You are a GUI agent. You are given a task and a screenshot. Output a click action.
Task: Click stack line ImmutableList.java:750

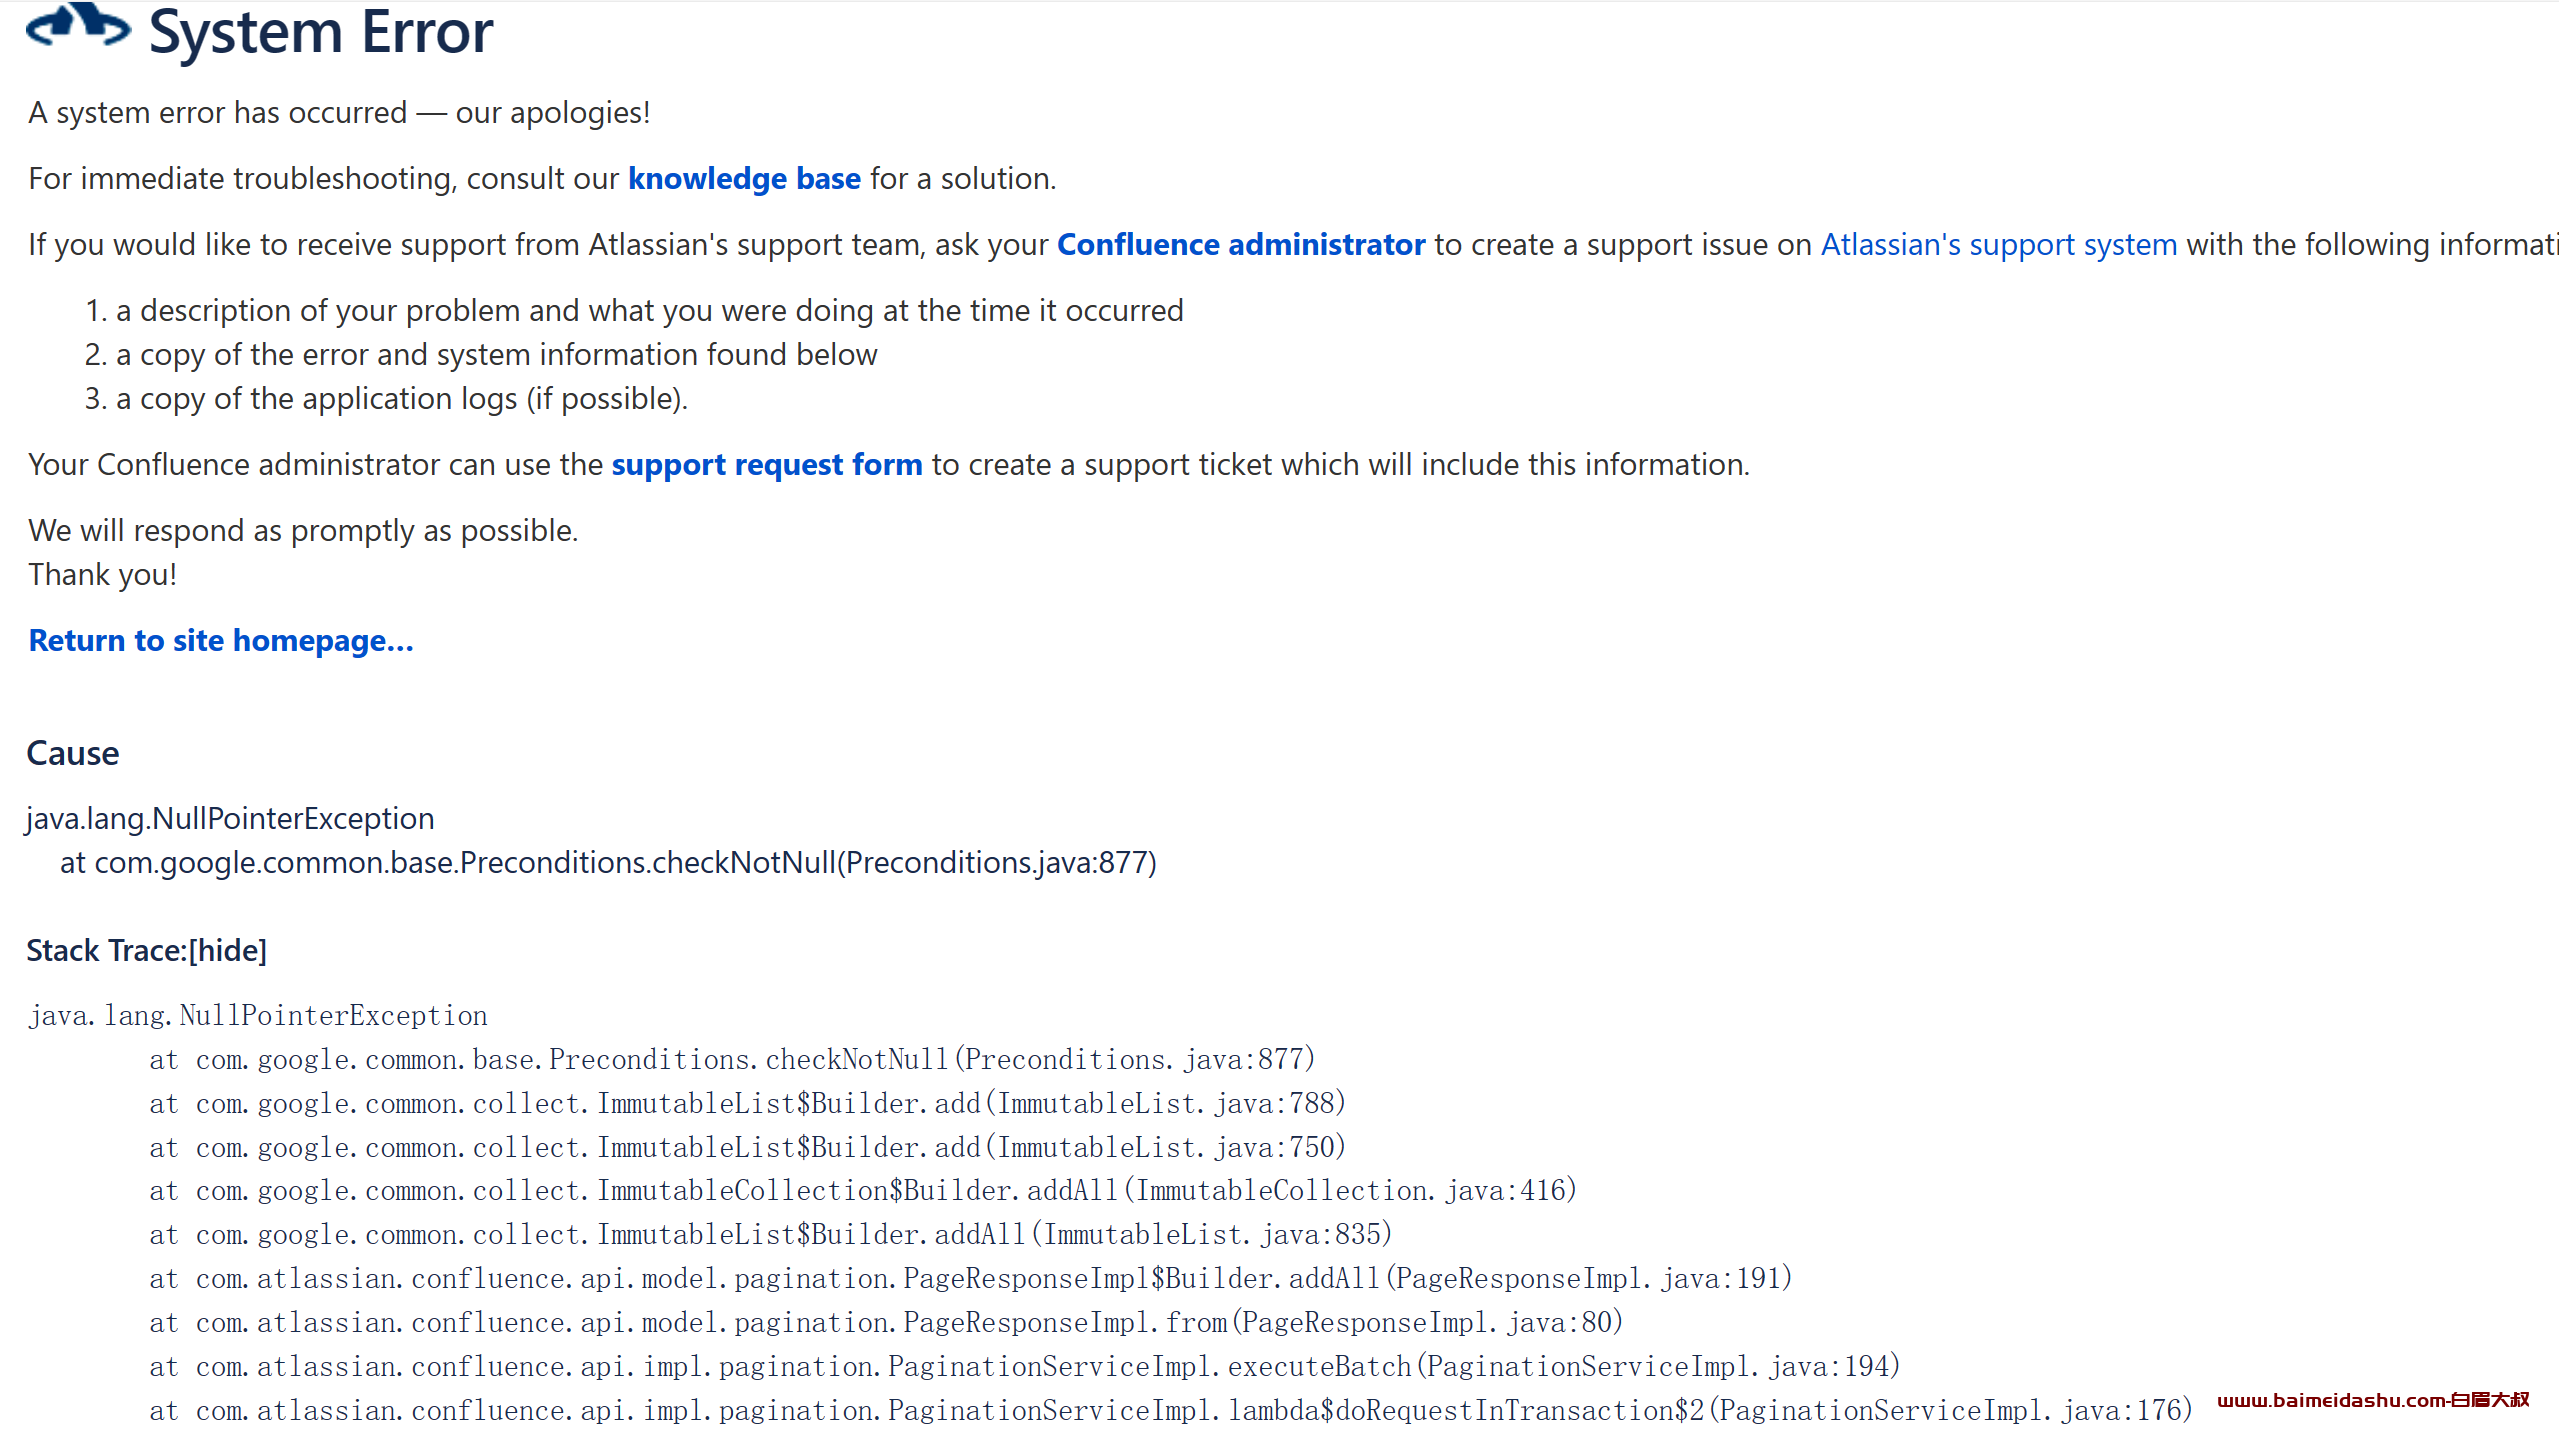coord(748,1148)
